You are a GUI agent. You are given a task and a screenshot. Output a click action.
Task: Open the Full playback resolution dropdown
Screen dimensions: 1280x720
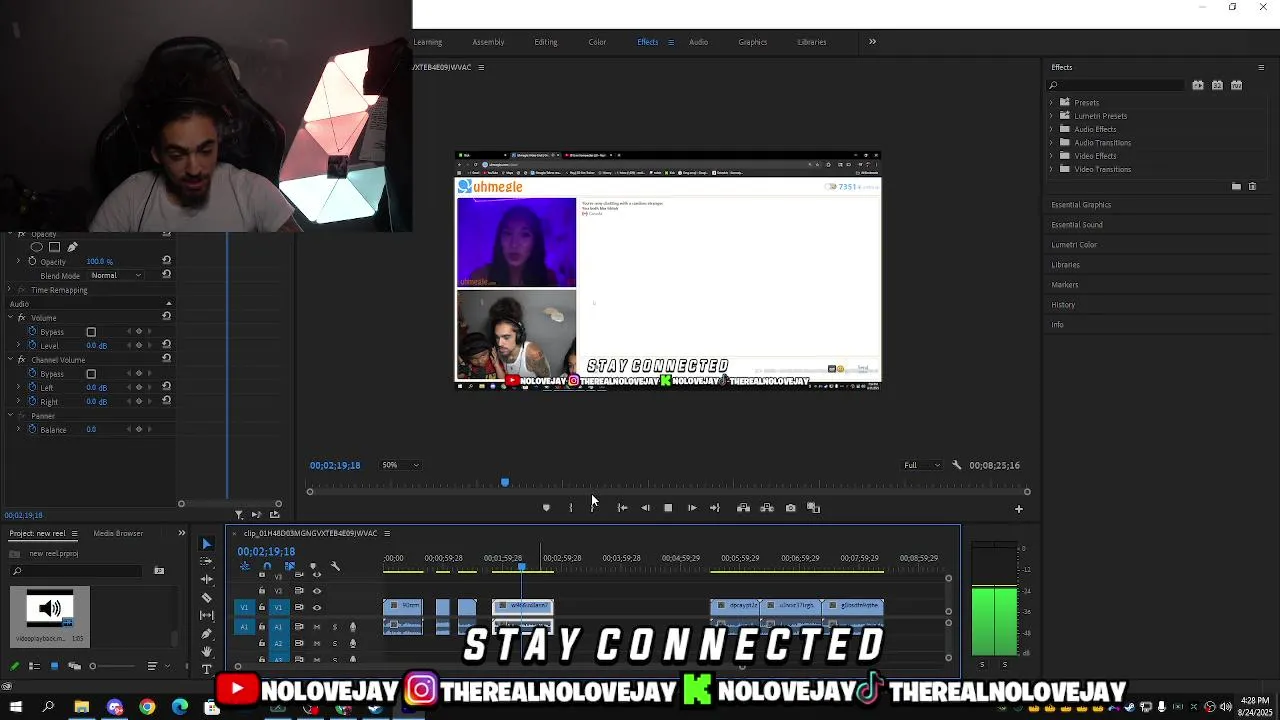922,465
